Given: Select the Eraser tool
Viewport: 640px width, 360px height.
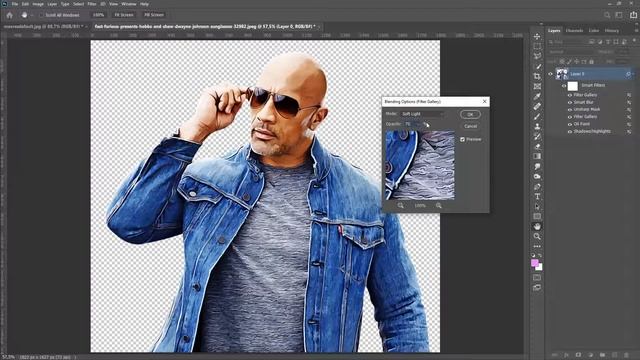Looking at the screenshot, I should (x=537, y=147).
